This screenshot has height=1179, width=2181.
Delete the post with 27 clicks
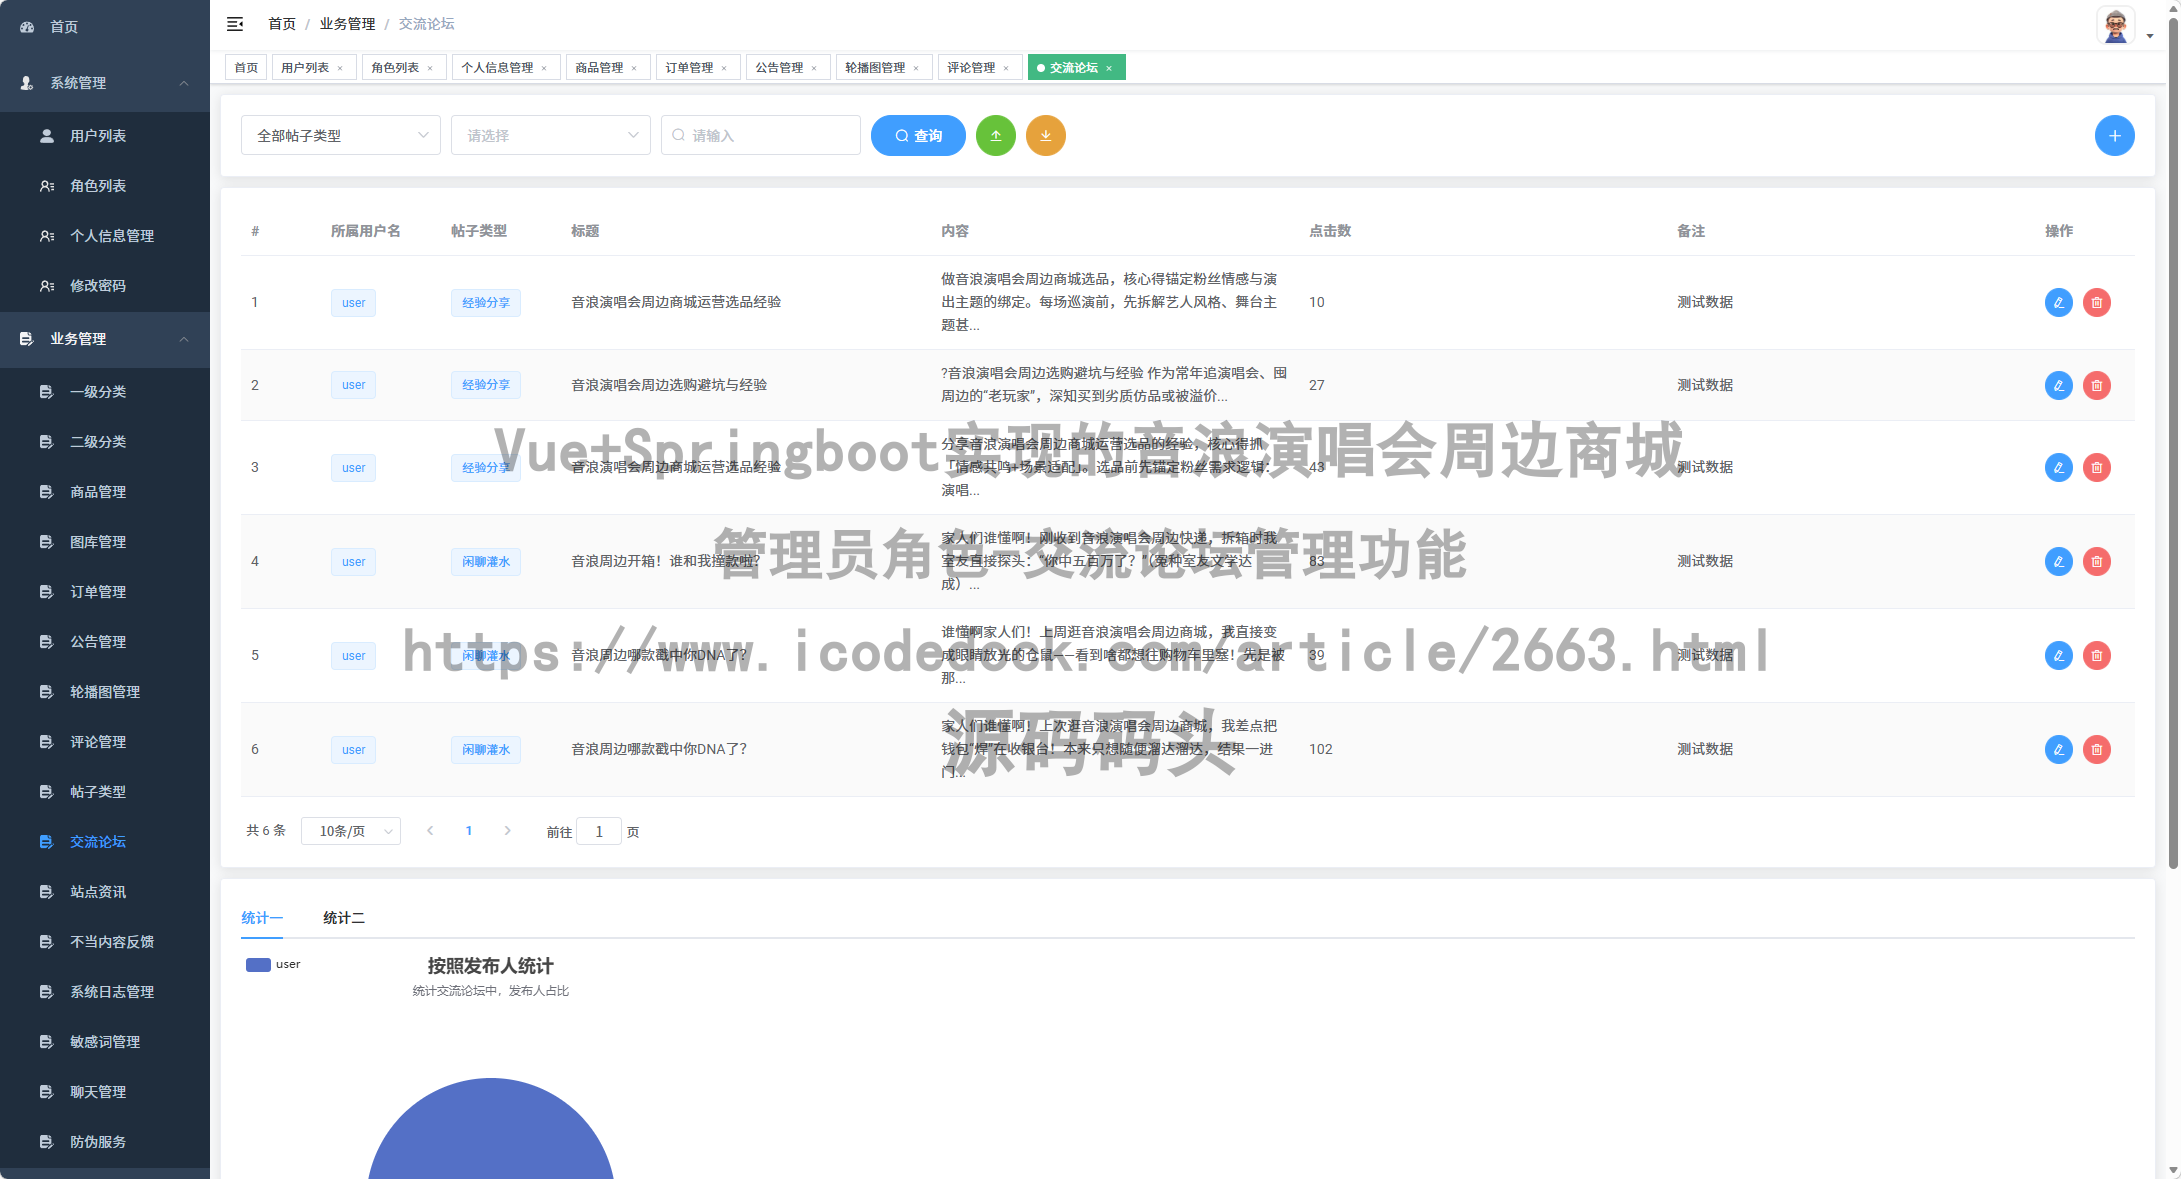point(2097,385)
